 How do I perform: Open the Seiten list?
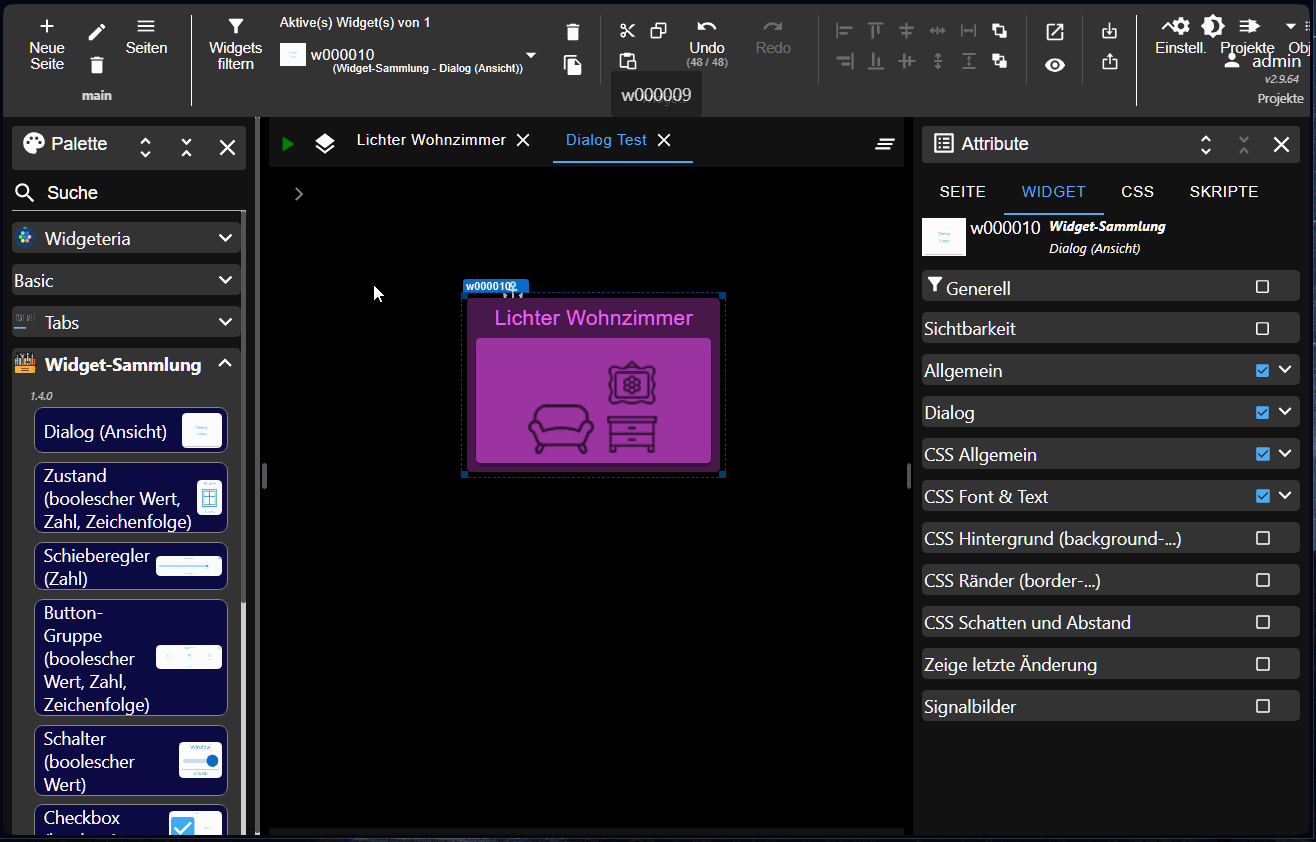tap(146, 36)
